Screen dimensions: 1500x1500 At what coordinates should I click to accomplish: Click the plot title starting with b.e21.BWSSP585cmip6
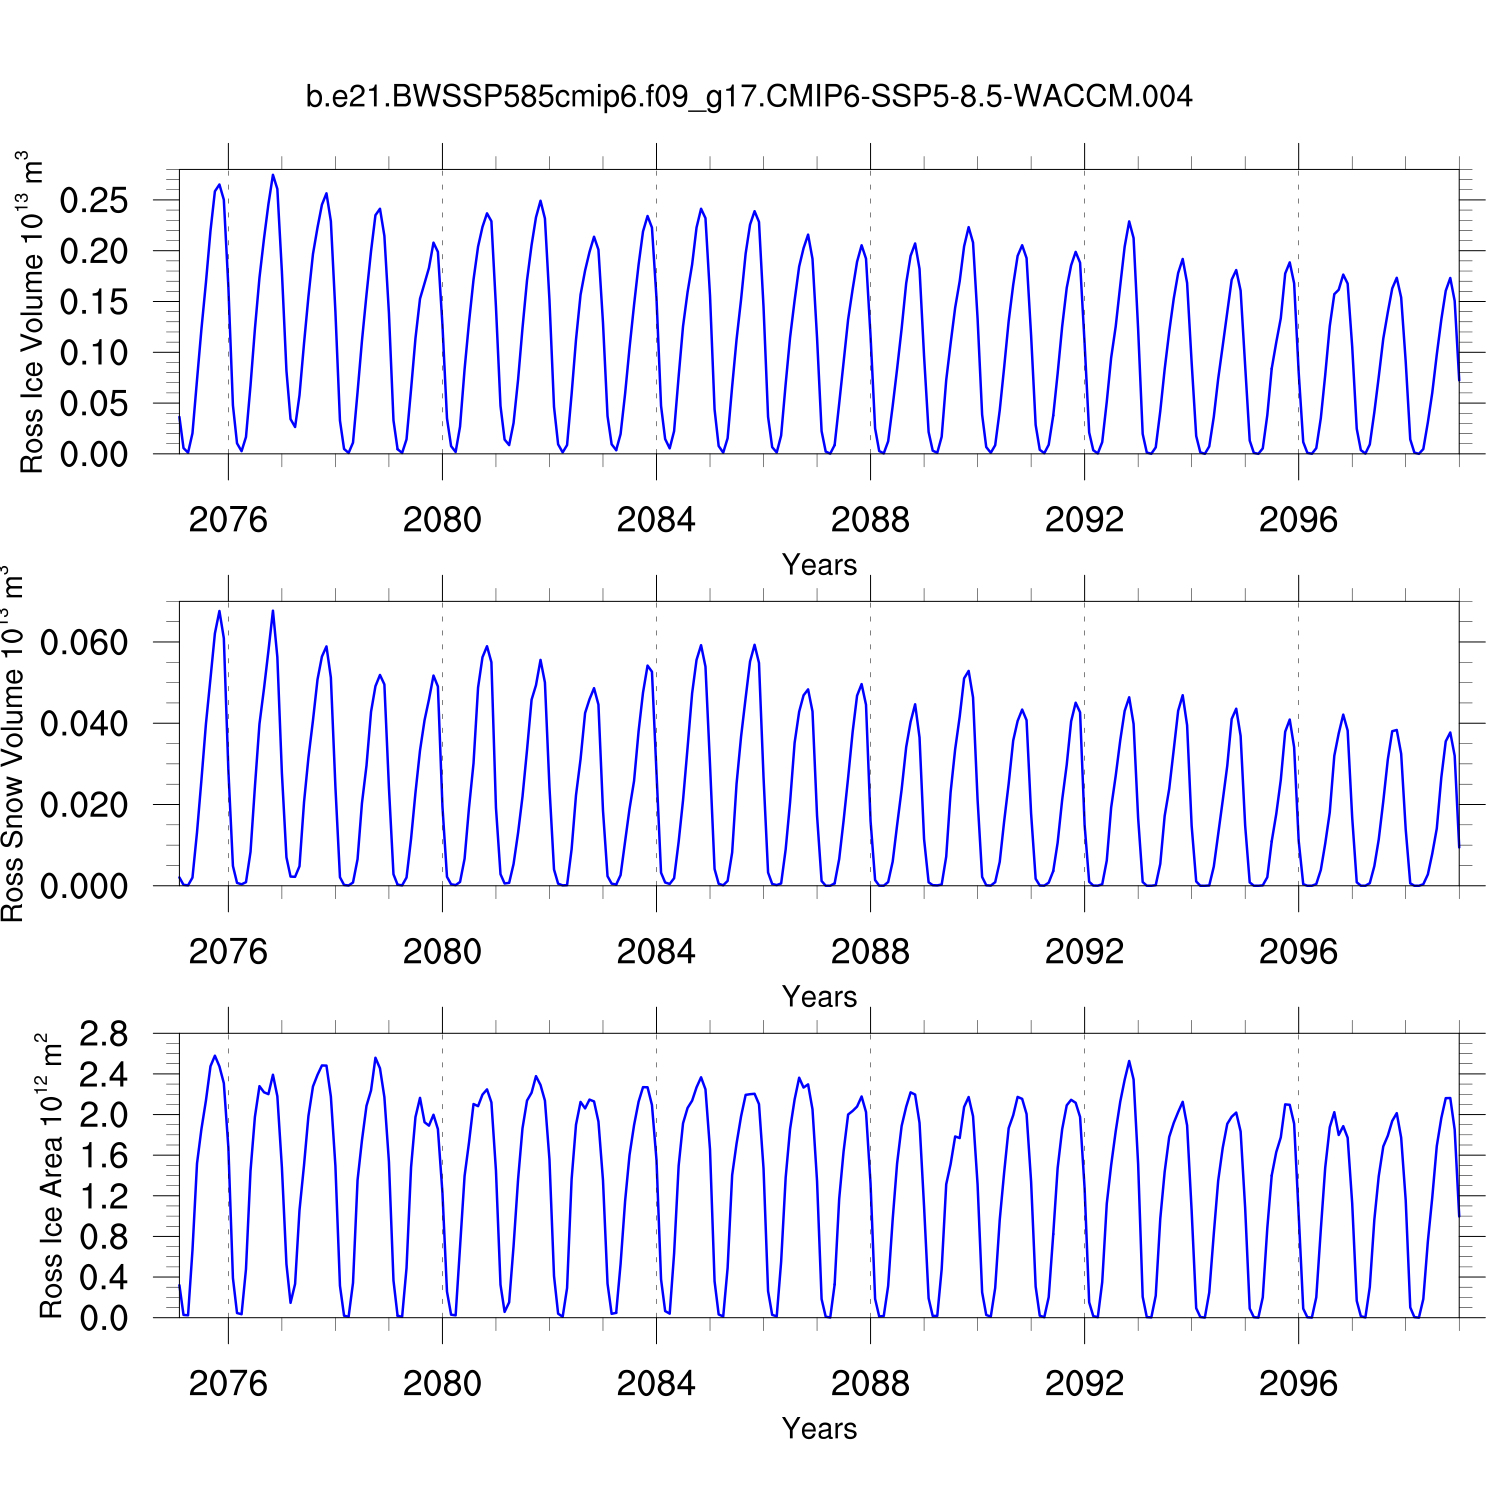[749, 97]
